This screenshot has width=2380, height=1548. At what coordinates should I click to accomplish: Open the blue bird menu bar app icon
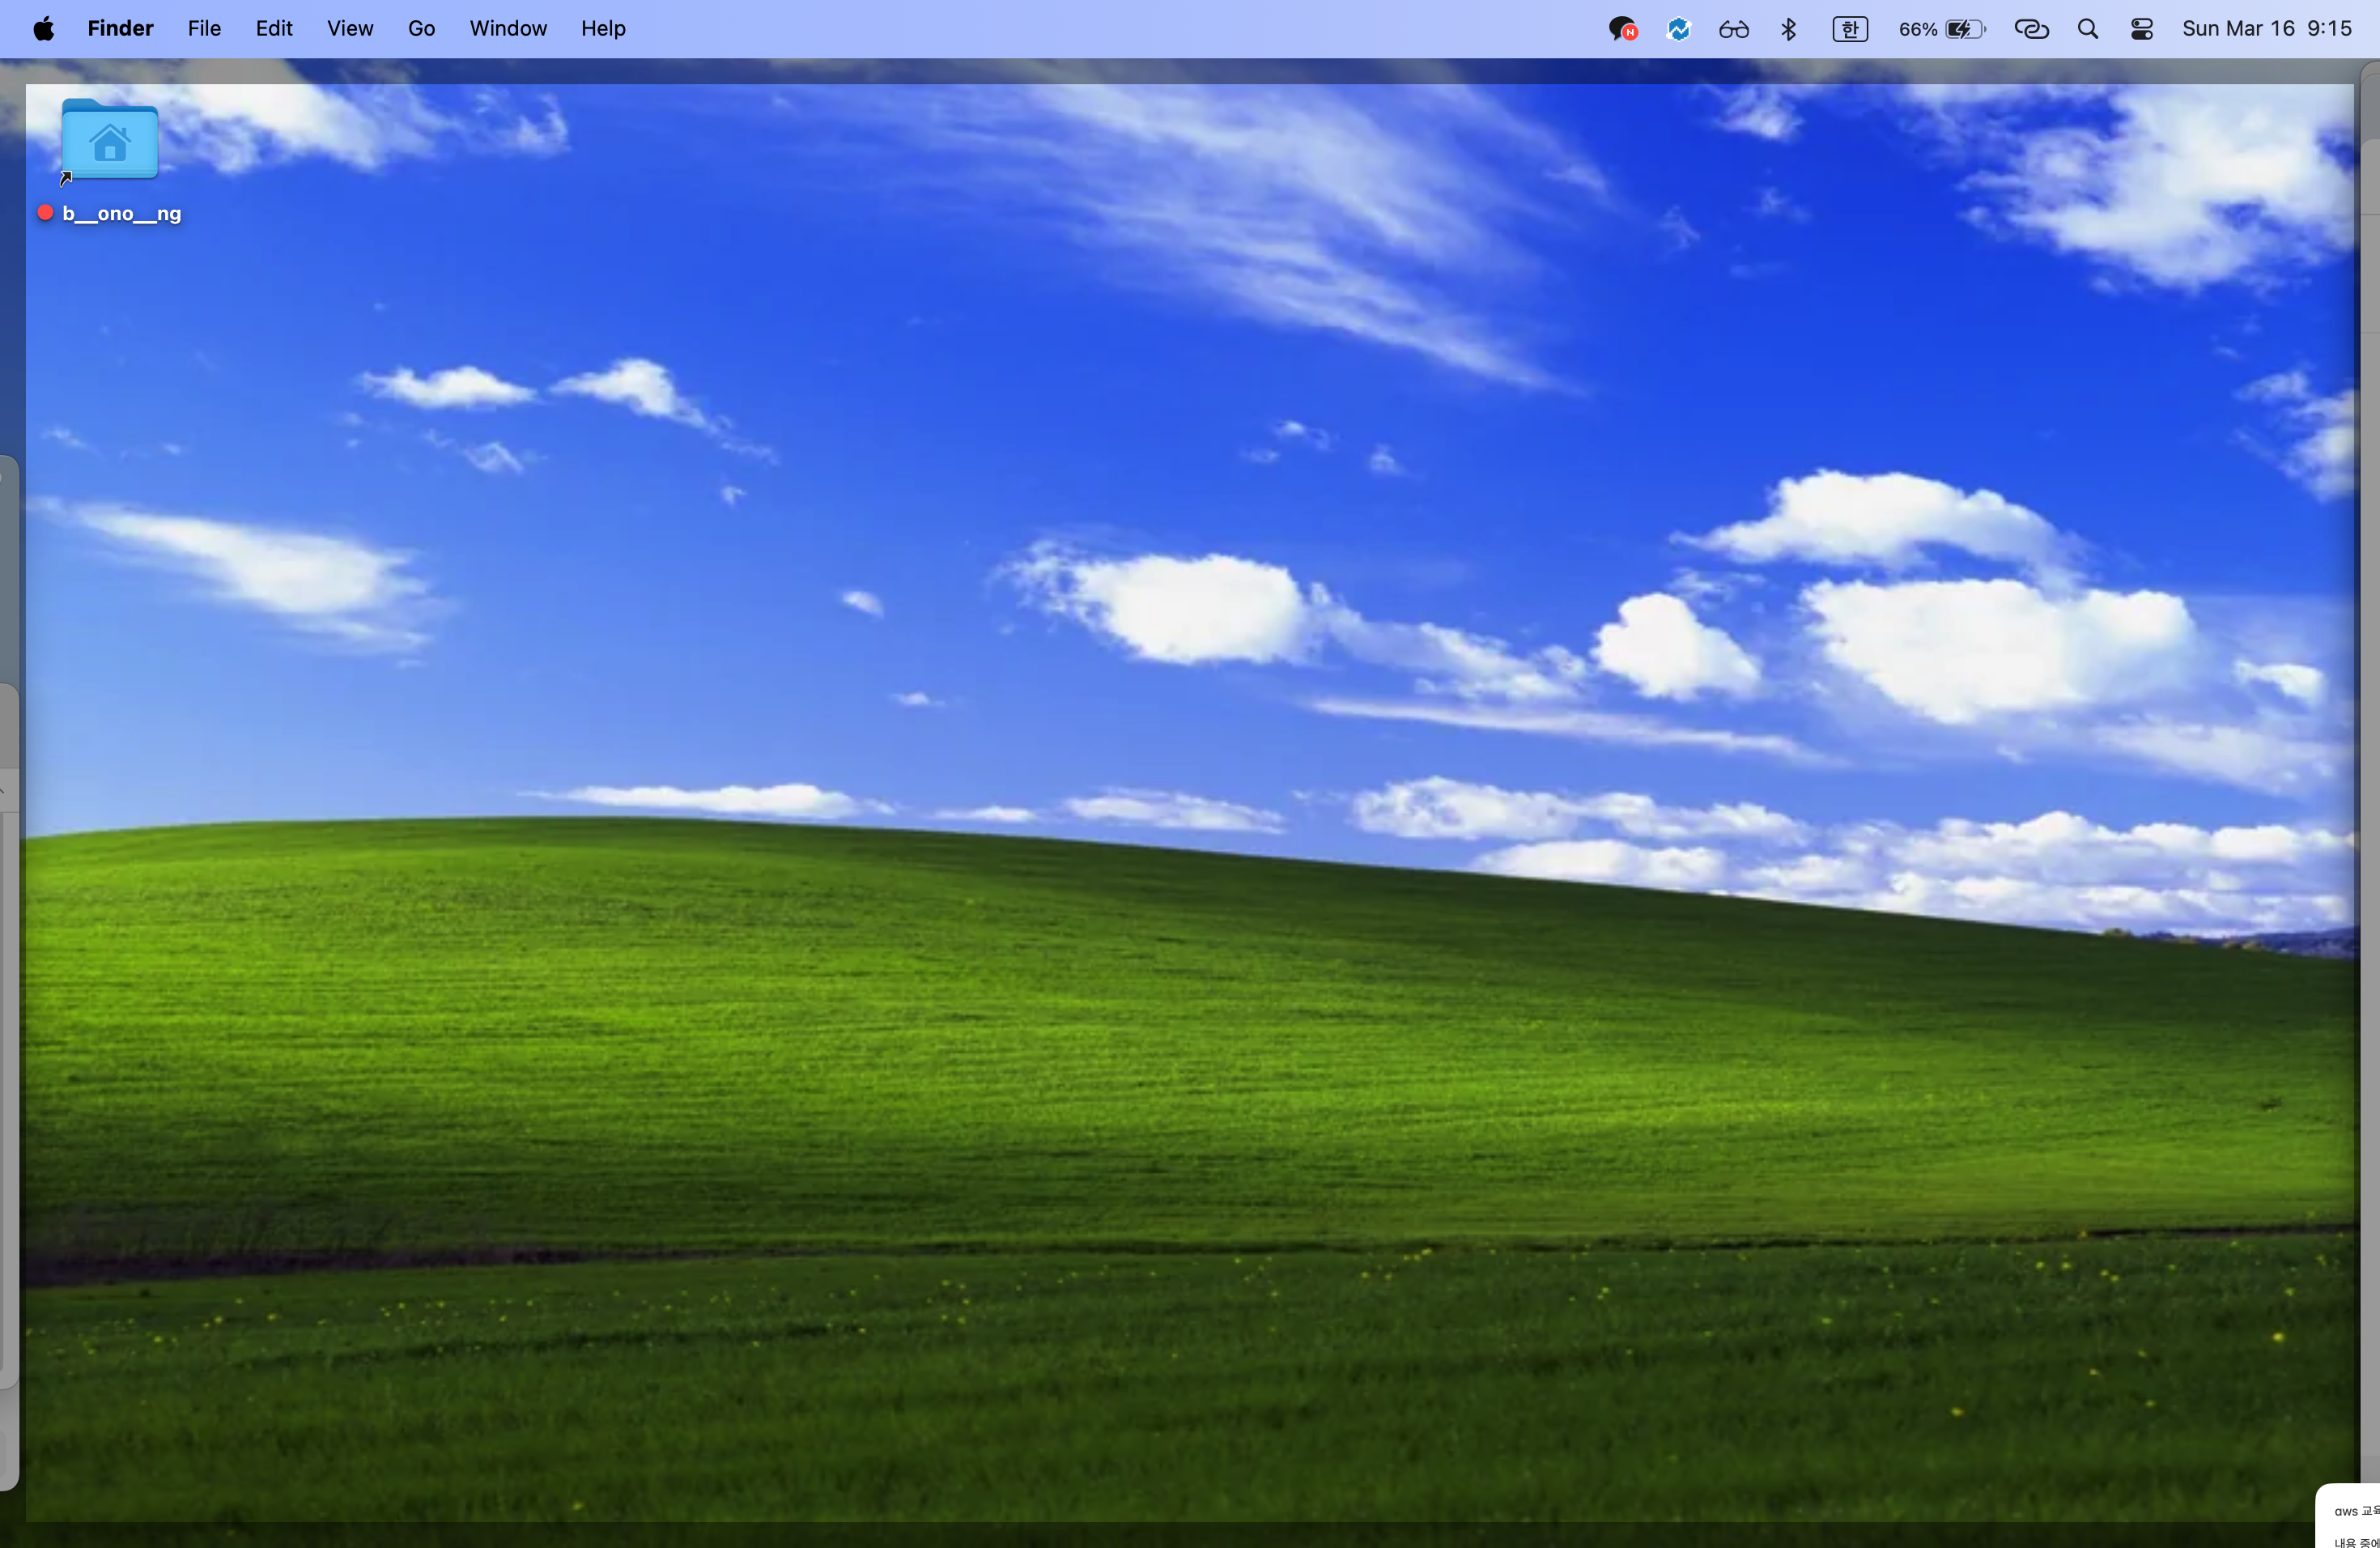(x=1678, y=29)
